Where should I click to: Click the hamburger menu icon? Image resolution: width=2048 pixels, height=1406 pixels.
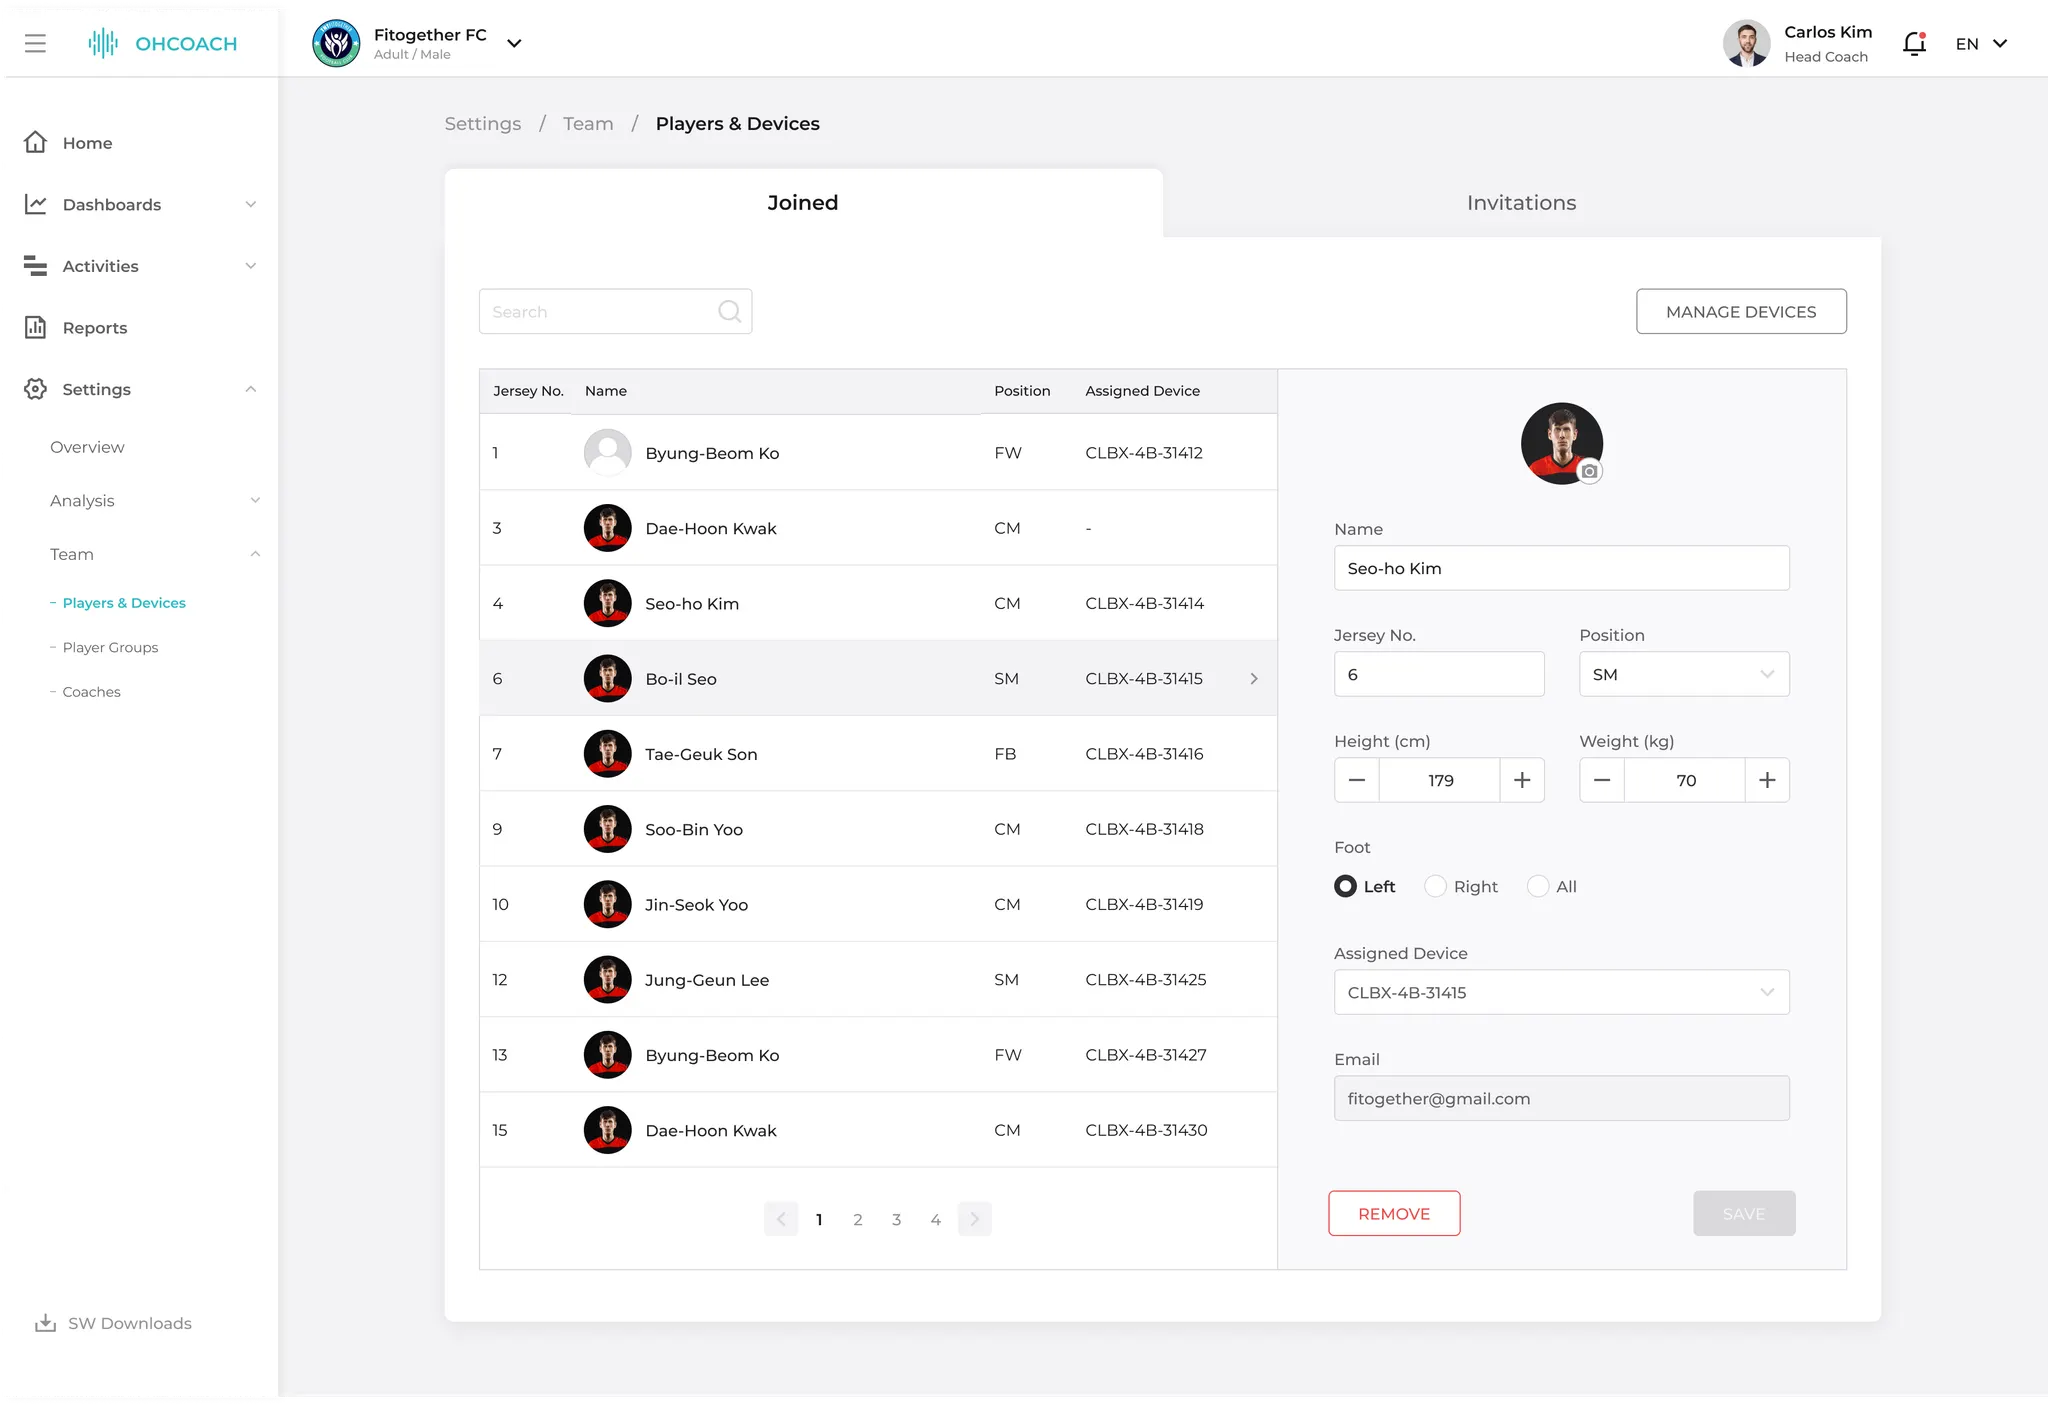[35, 43]
